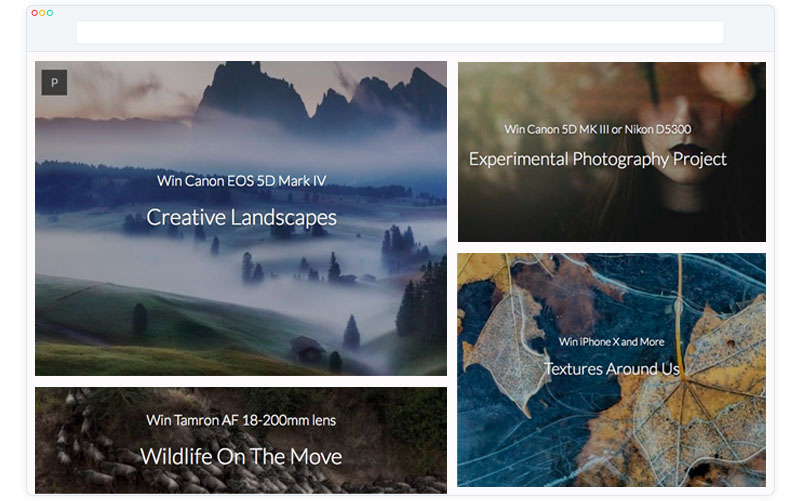Screen dimensions: 800x501
Task: Click the red close window dot
Action: tap(35, 13)
